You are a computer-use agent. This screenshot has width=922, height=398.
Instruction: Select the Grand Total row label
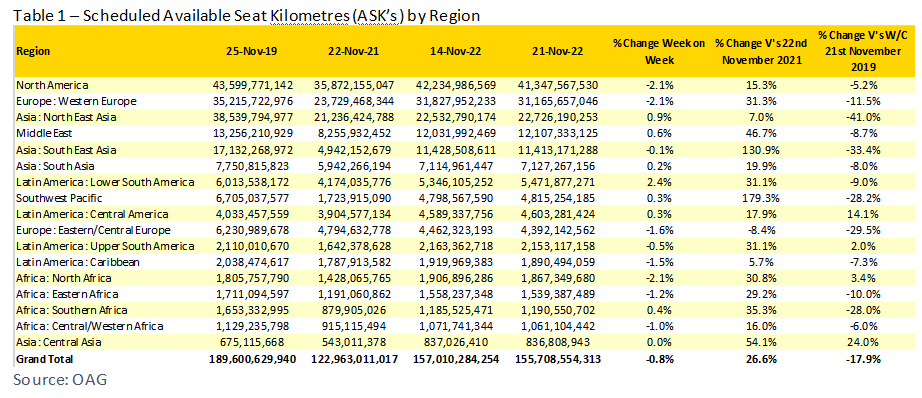tap(44, 359)
